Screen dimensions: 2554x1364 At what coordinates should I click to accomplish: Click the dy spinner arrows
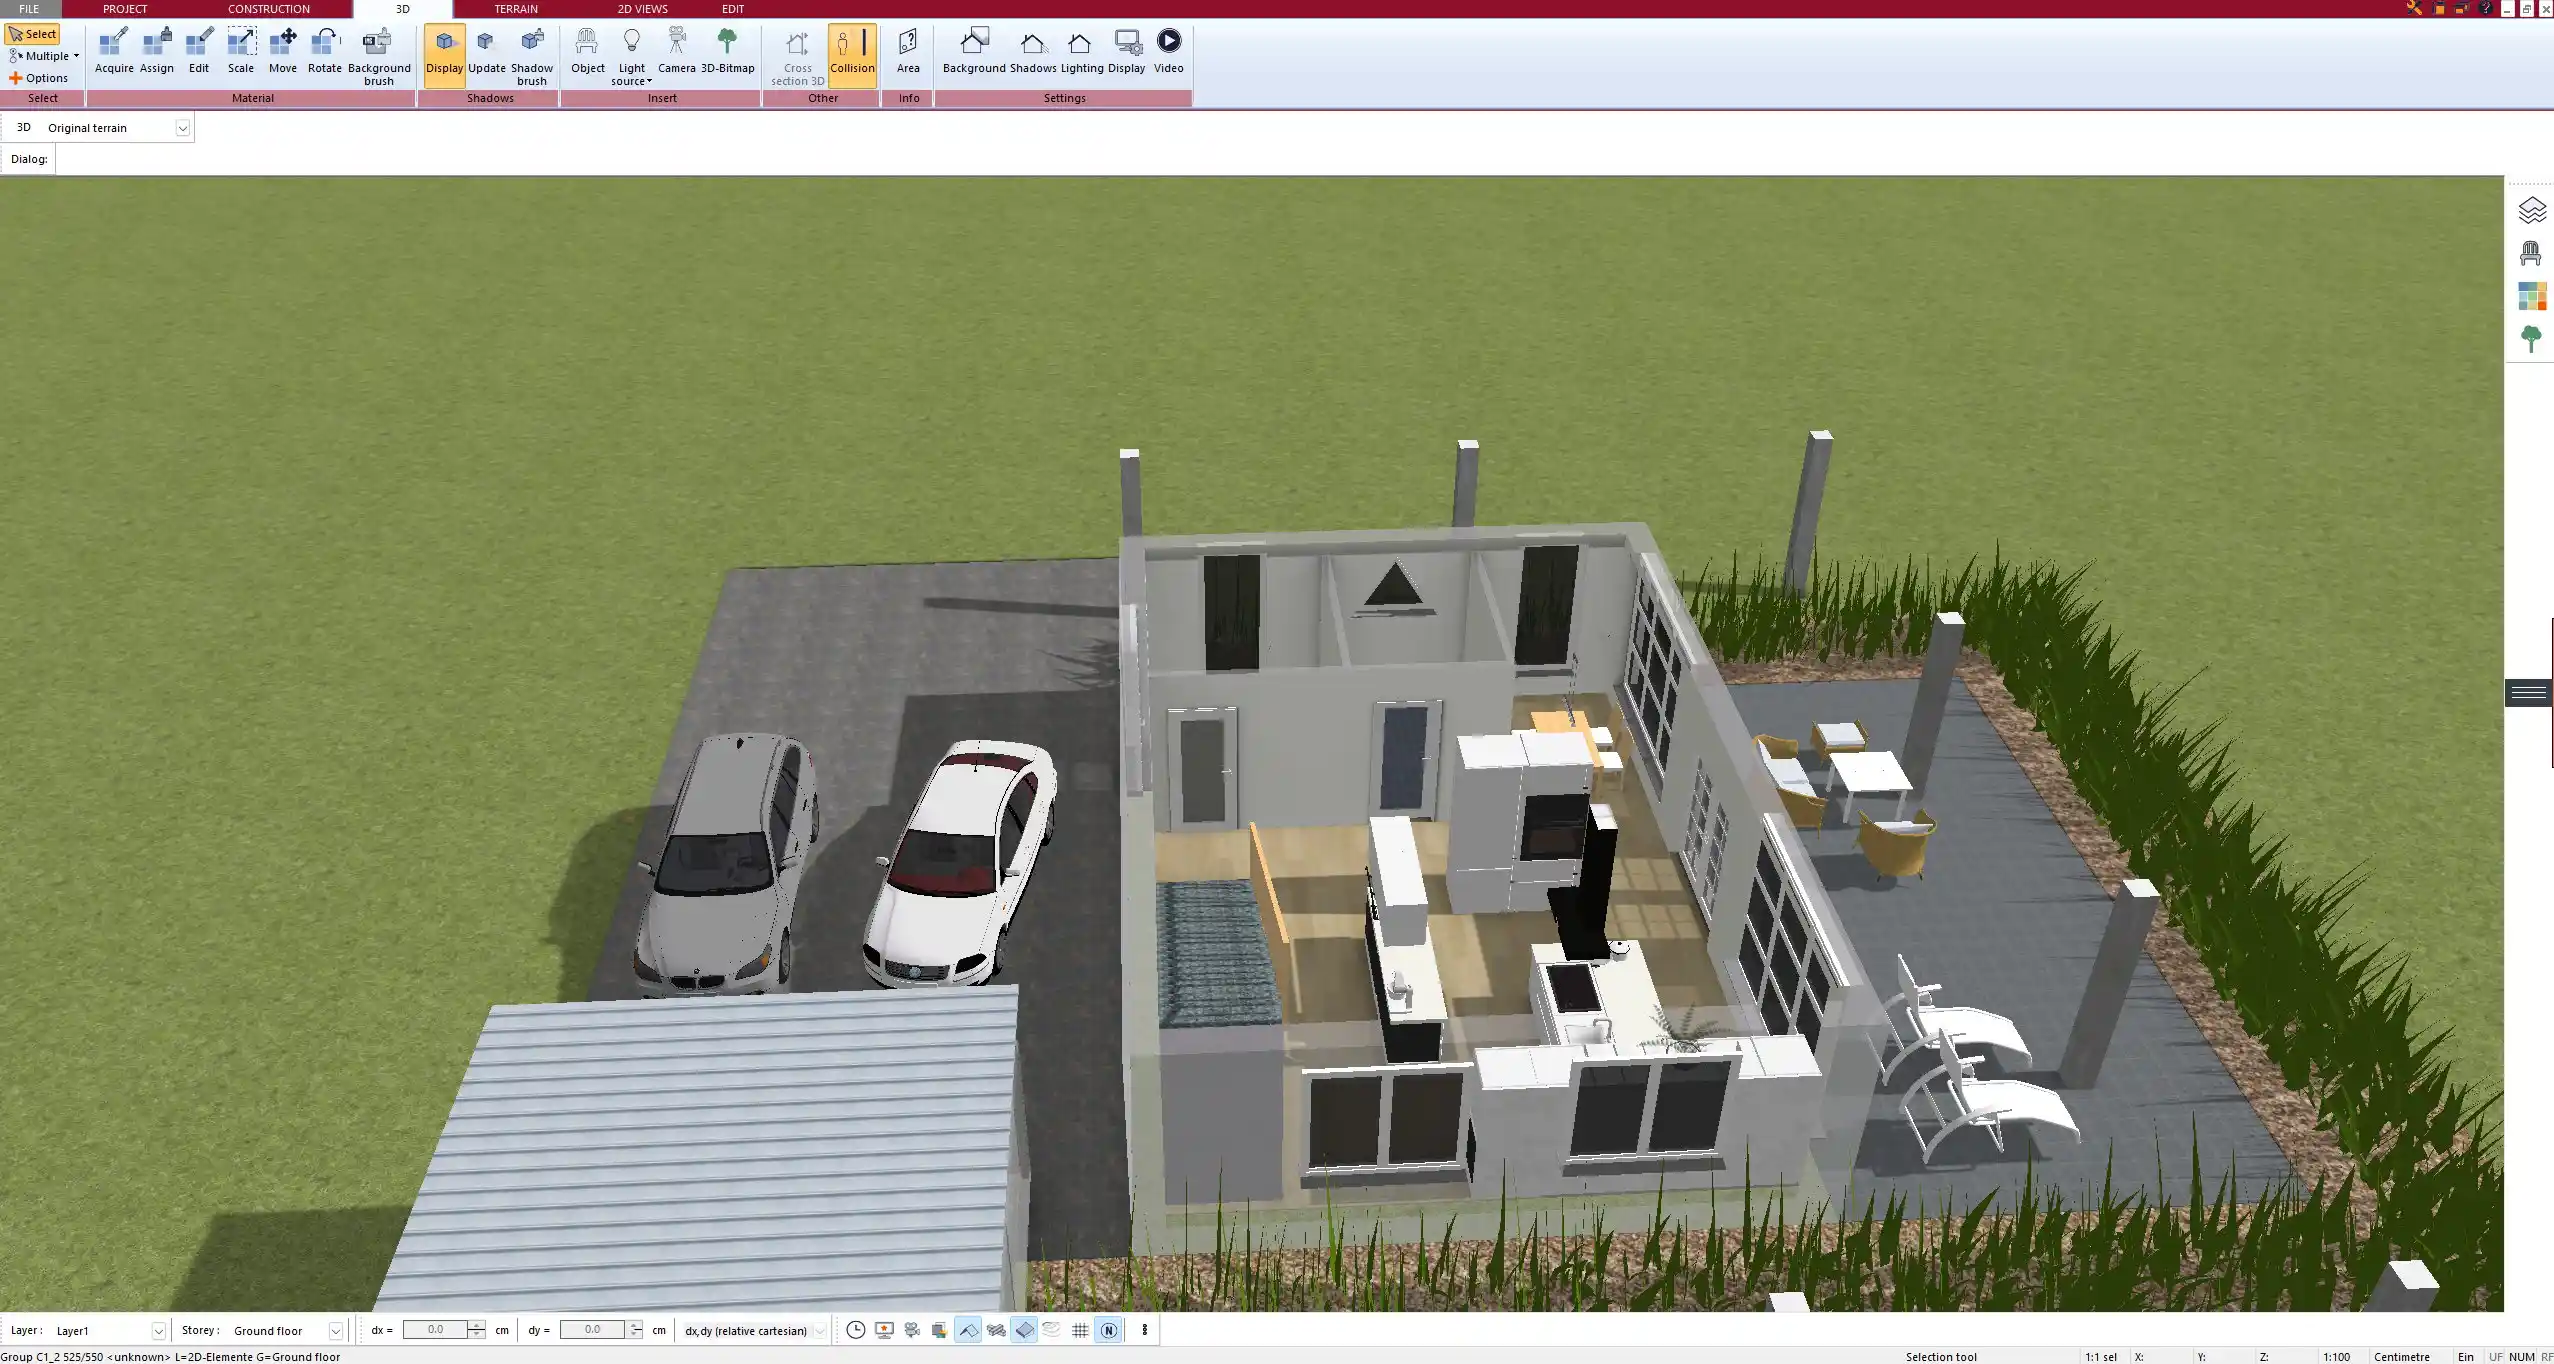click(635, 1330)
